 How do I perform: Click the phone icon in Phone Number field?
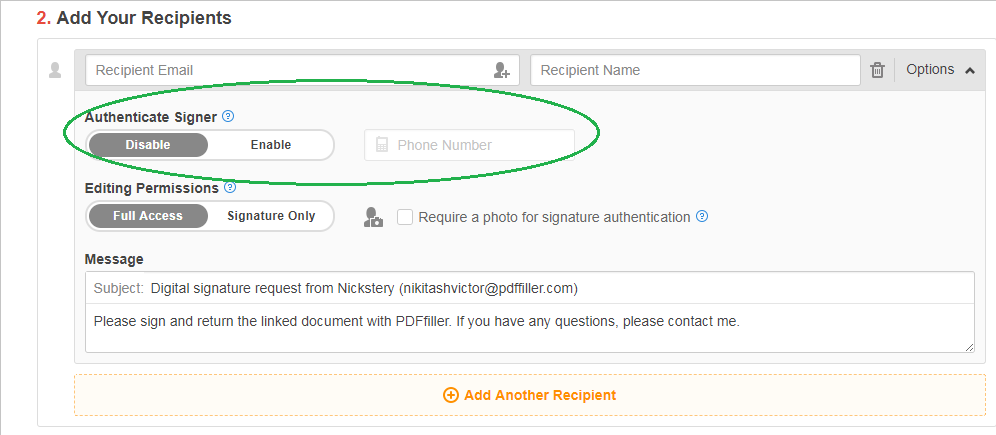(x=382, y=145)
